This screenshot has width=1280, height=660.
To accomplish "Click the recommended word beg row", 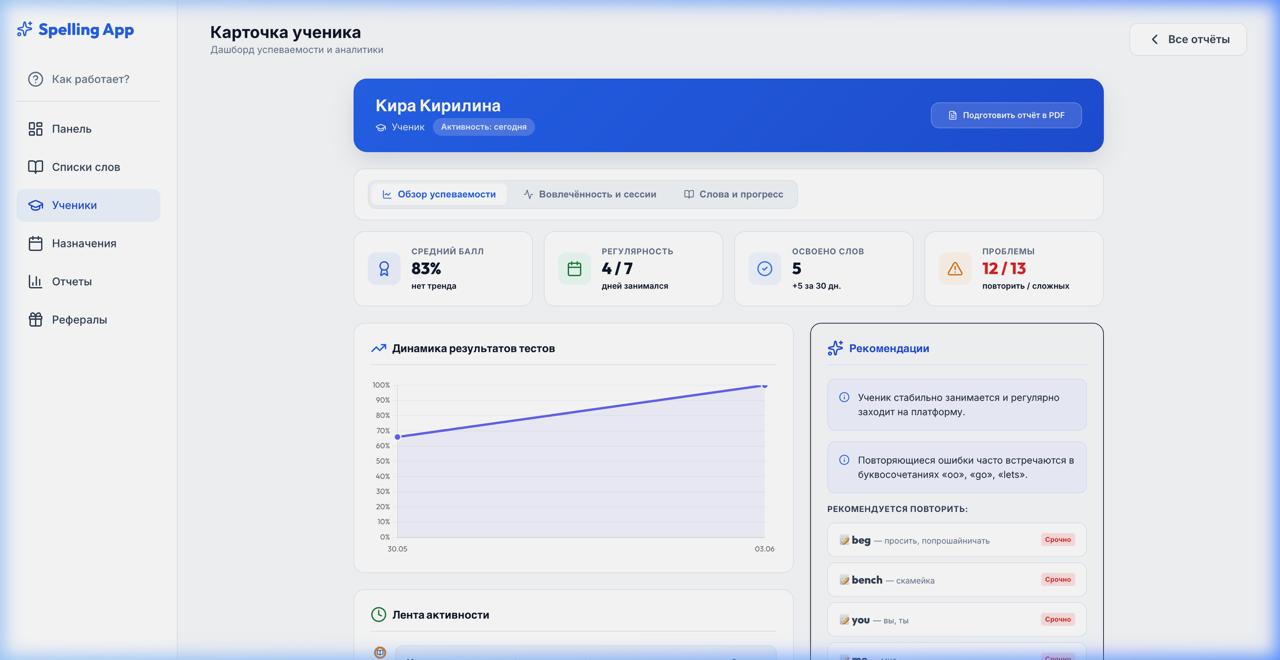I will pyautogui.click(x=957, y=540).
